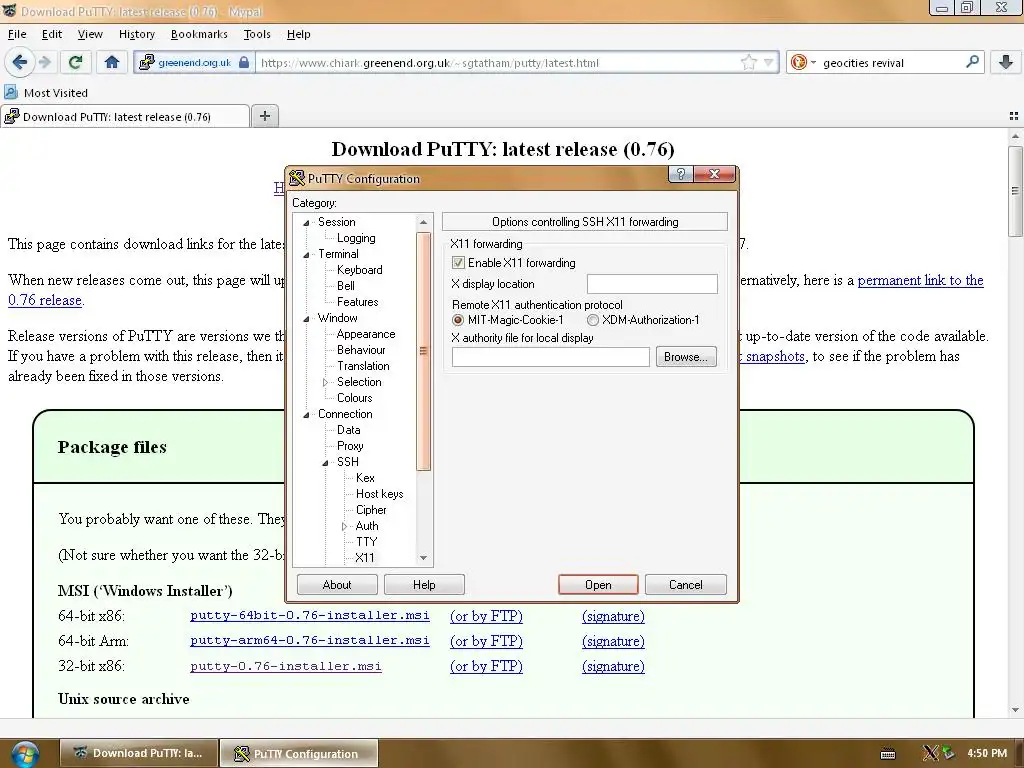Image resolution: width=1024 pixels, height=768 pixels.
Task: Select PuTTY Configuration taskbar button
Action: click(299, 754)
